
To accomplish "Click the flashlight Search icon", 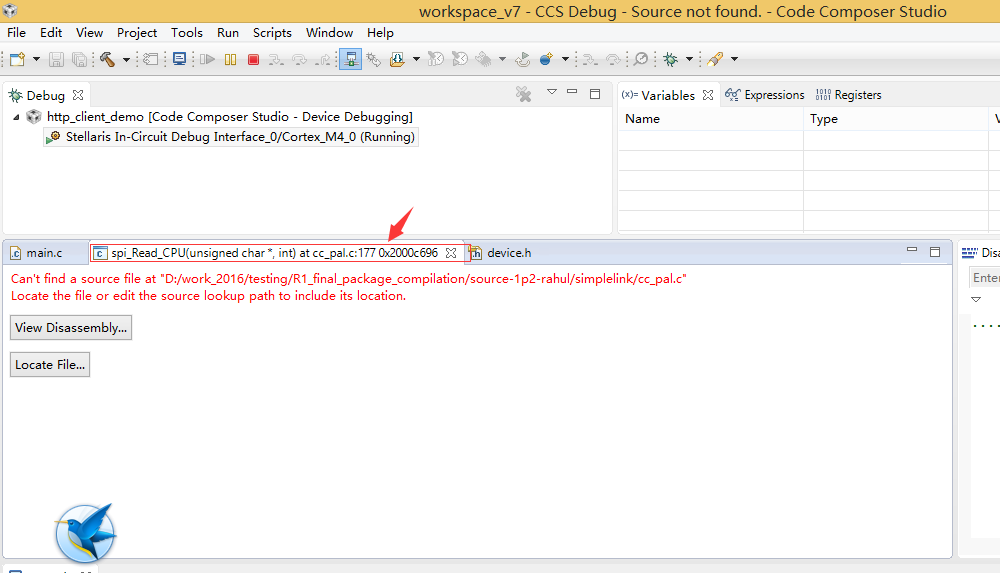I will 716,59.
